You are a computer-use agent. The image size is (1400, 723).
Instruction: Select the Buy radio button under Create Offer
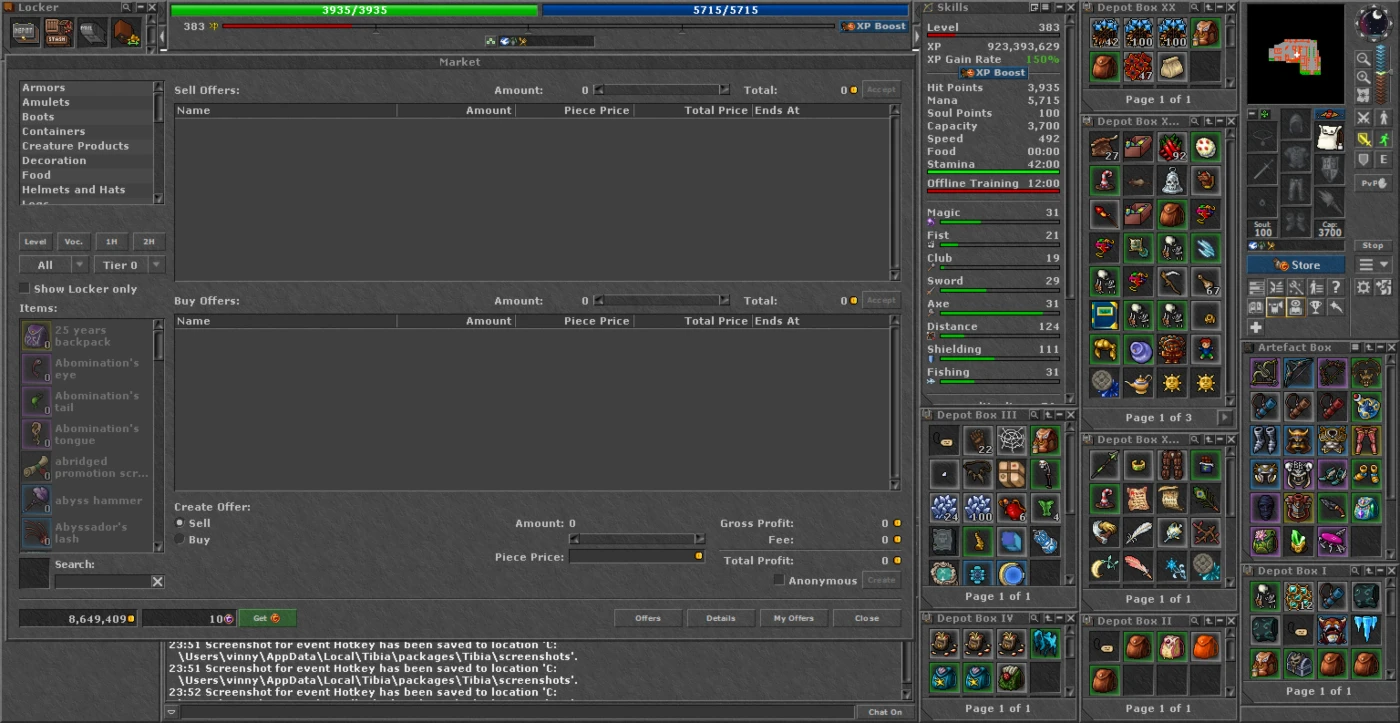pos(180,540)
